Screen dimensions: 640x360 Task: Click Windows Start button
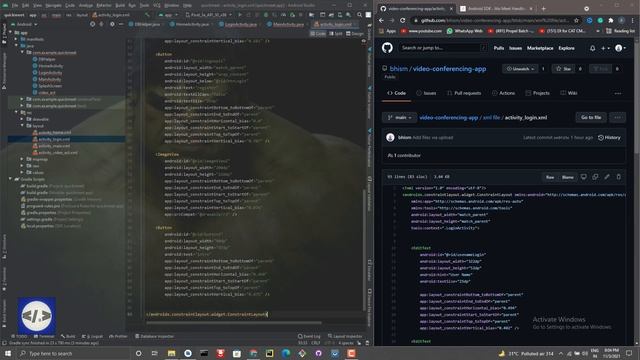[x=8, y=353]
